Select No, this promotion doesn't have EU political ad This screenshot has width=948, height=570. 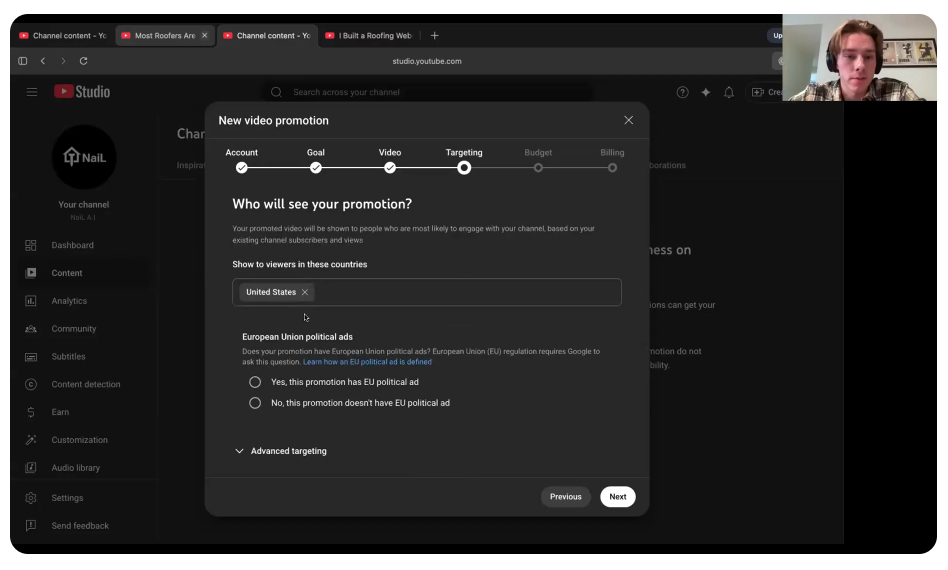255,403
